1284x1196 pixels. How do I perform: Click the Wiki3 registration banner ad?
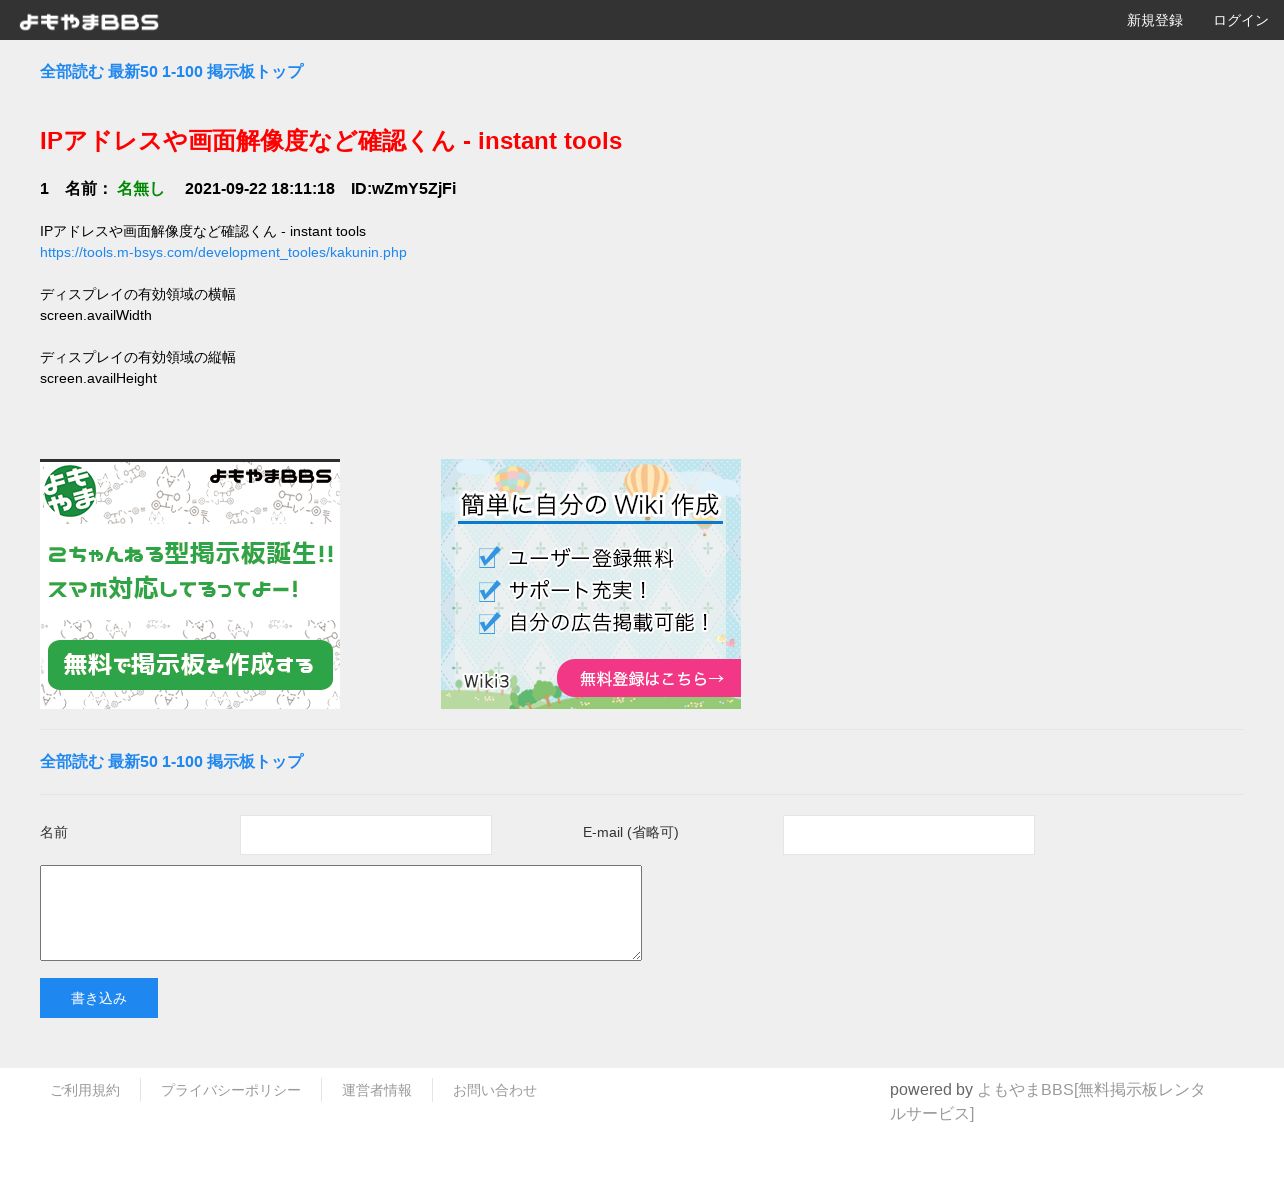[591, 584]
